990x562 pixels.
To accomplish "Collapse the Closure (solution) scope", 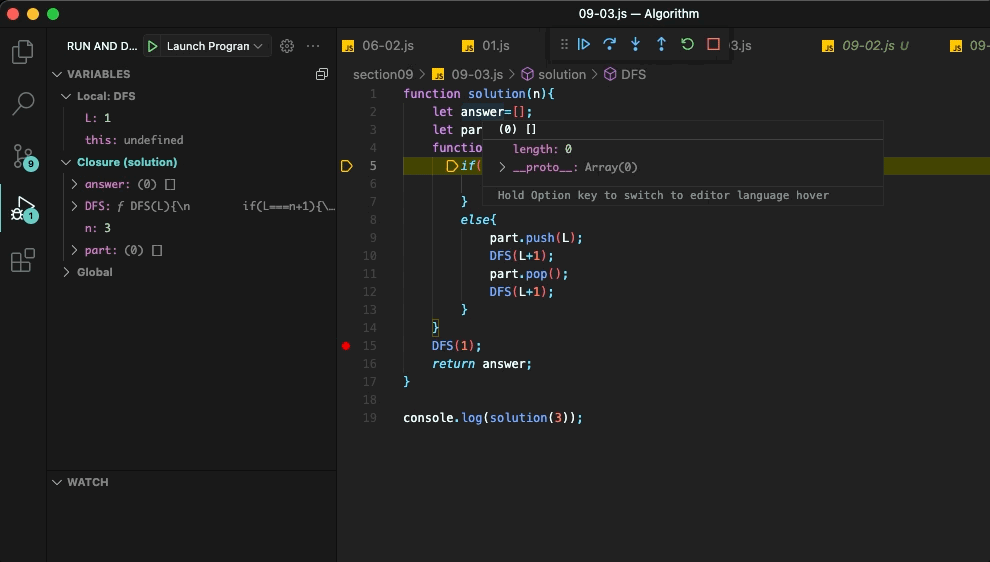I will tap(66, 162).
